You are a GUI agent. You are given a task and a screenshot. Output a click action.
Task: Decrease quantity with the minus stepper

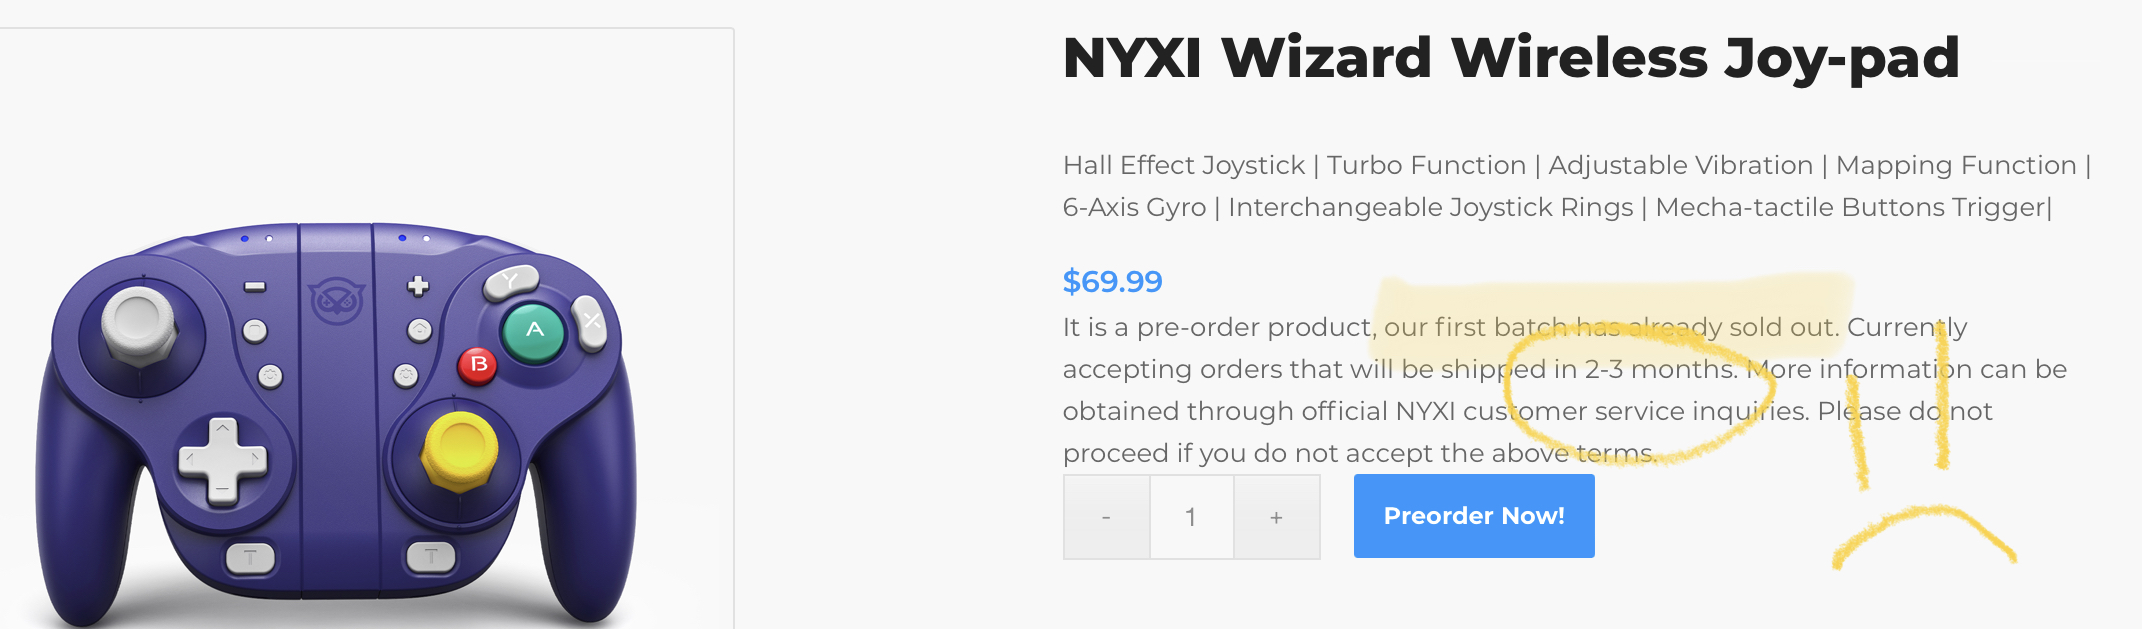coord(1106,517)
